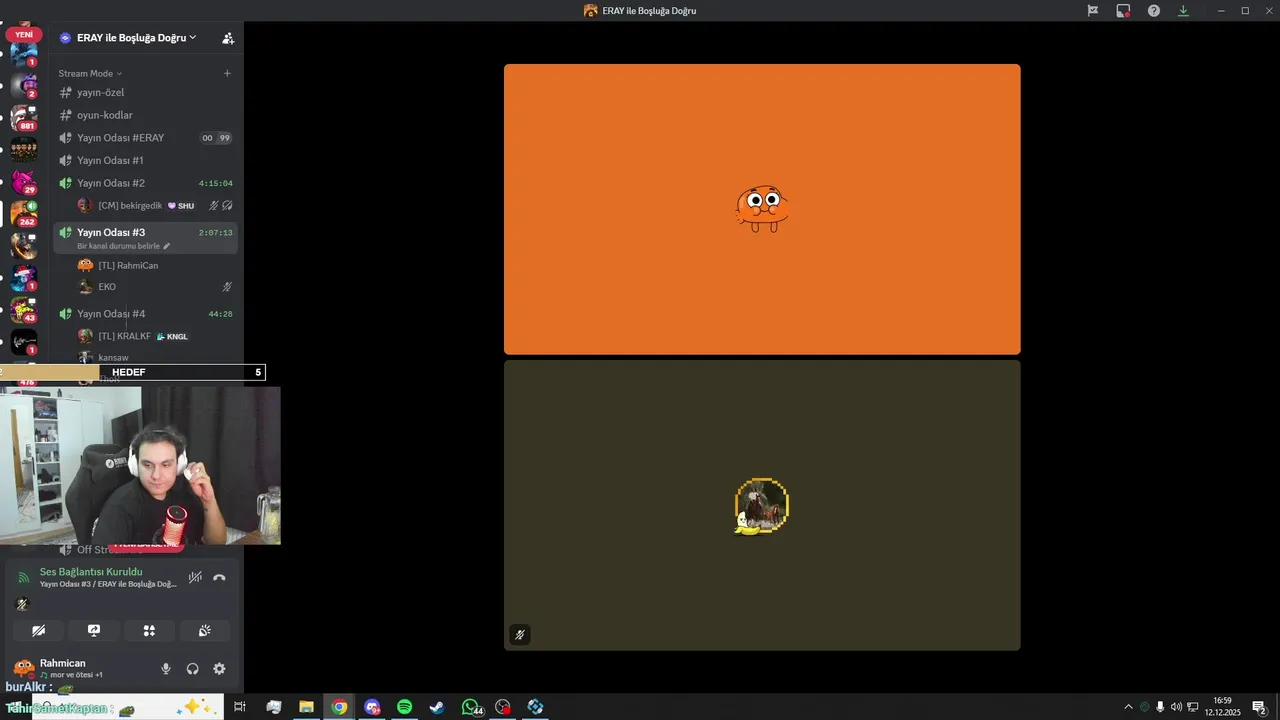The width and height of the screenshot is (1280, 720).
Task: Open Steam from the taskbar
Action: (437, 707)
